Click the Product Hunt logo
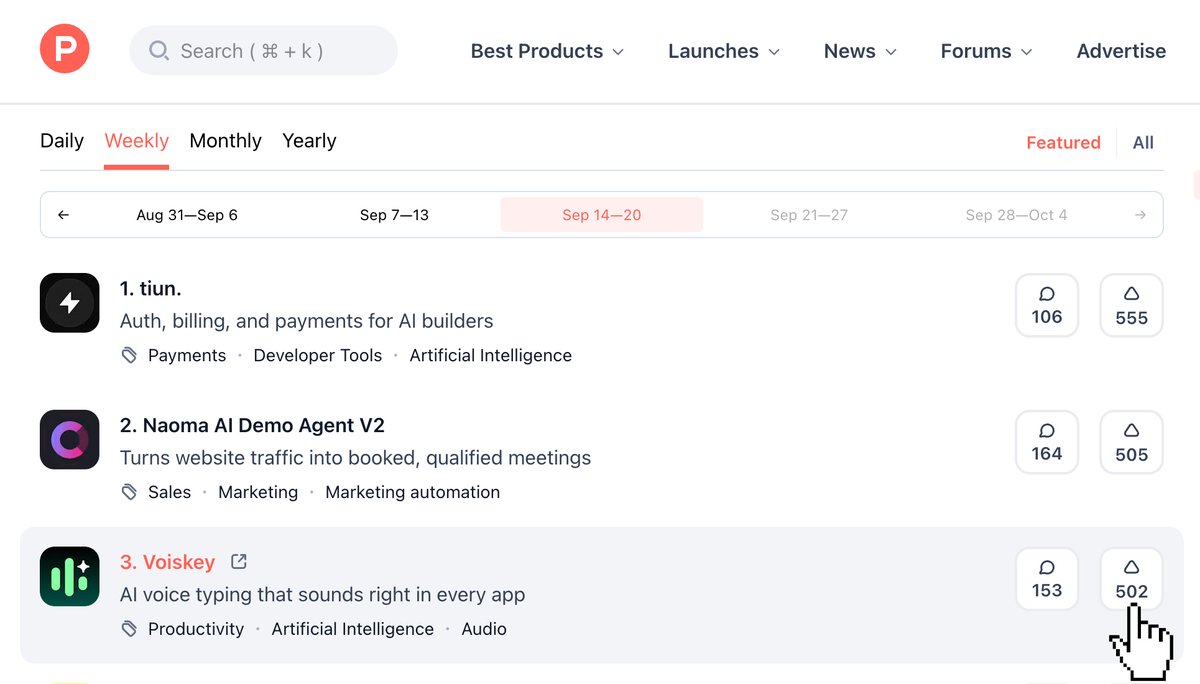Image resolution: width=1200 pixels, height=684 pixels. (x=65, y=49)
